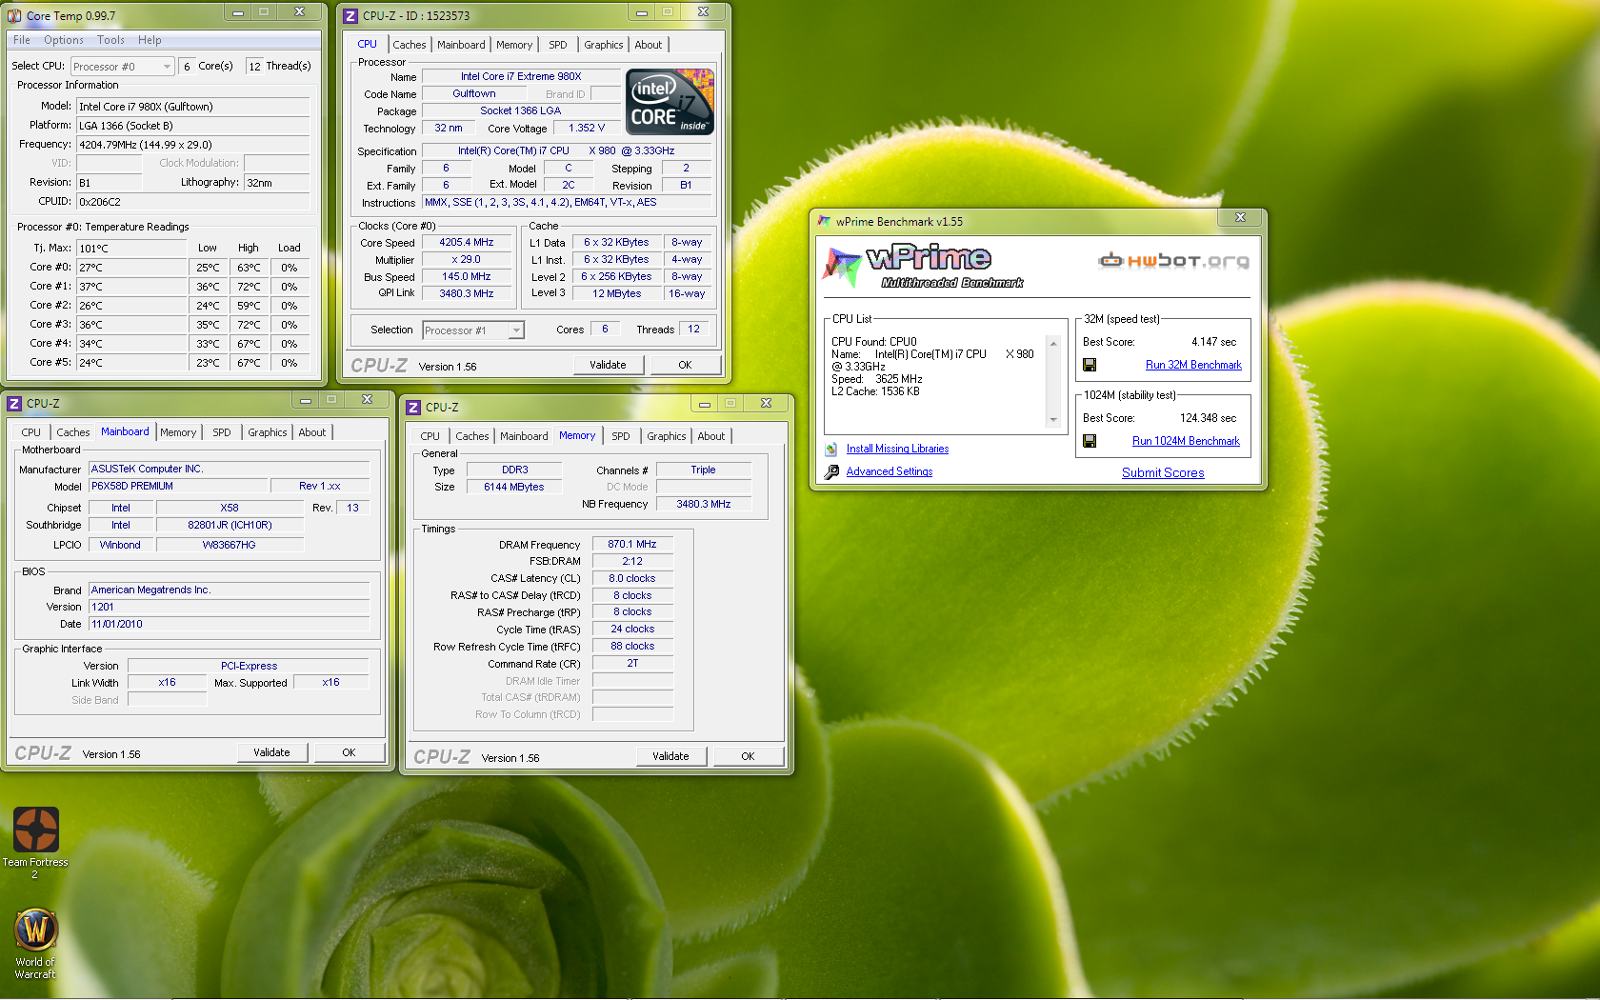Click OK in CPU-Z Mainboard window

349,753
